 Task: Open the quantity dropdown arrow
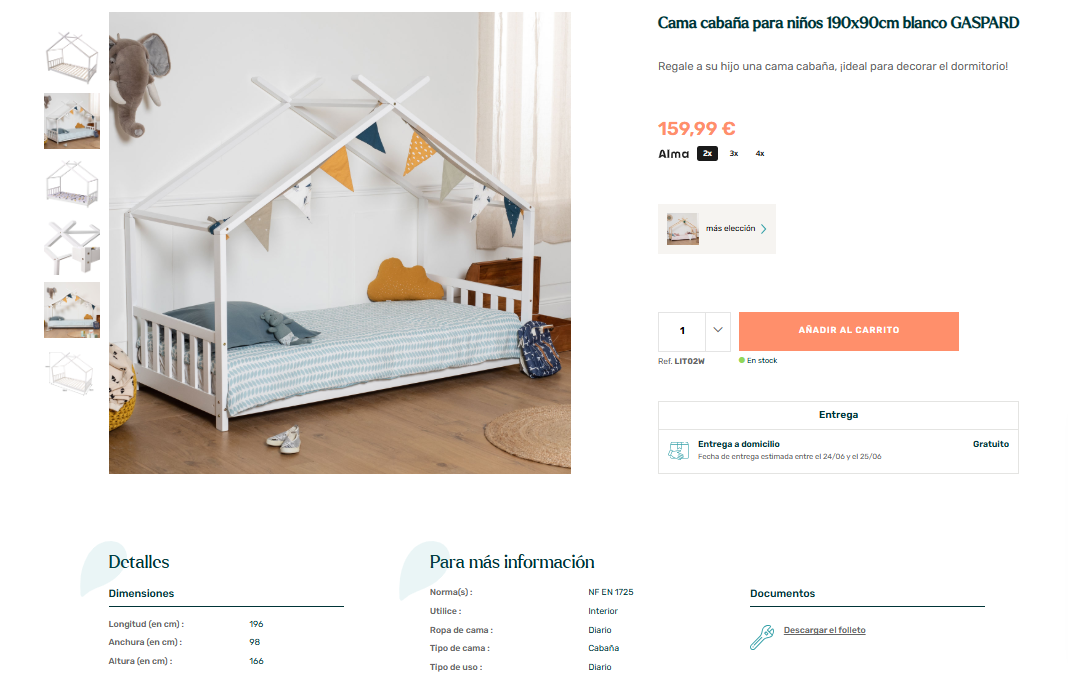click(718, 330)
